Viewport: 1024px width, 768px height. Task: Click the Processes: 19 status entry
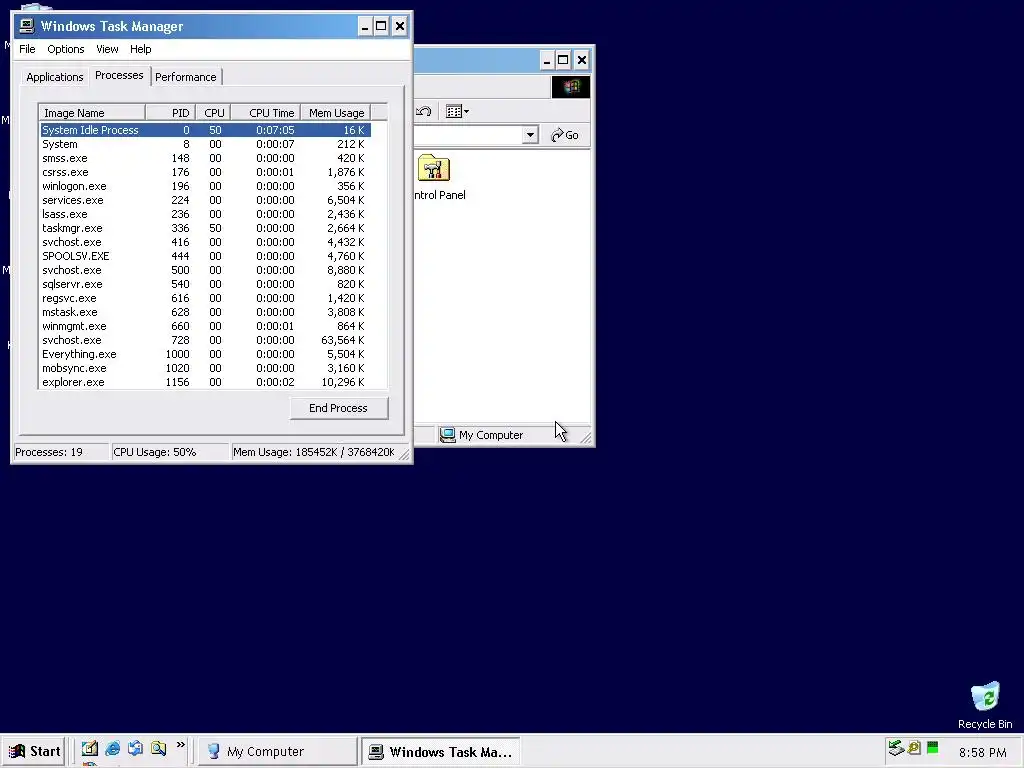point(61,453)
